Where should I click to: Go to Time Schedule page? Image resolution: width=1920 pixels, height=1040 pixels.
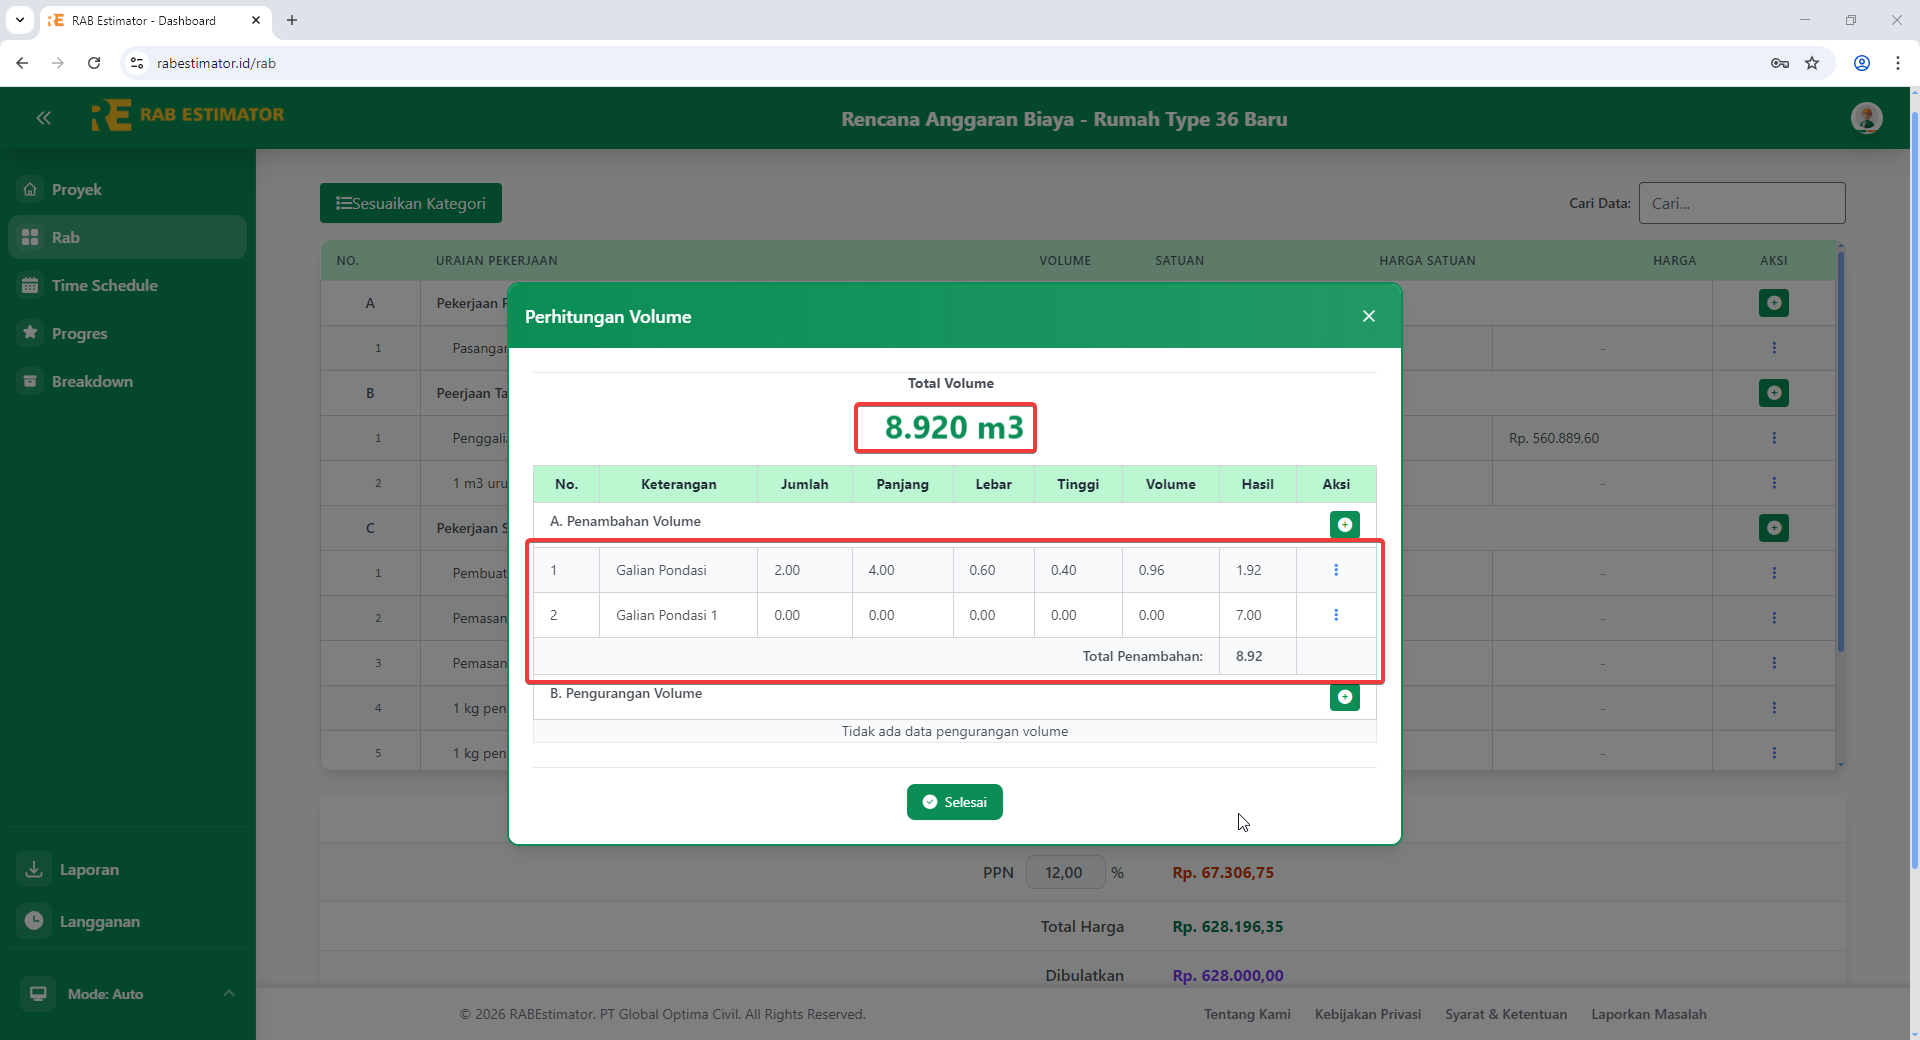point(104,286)
